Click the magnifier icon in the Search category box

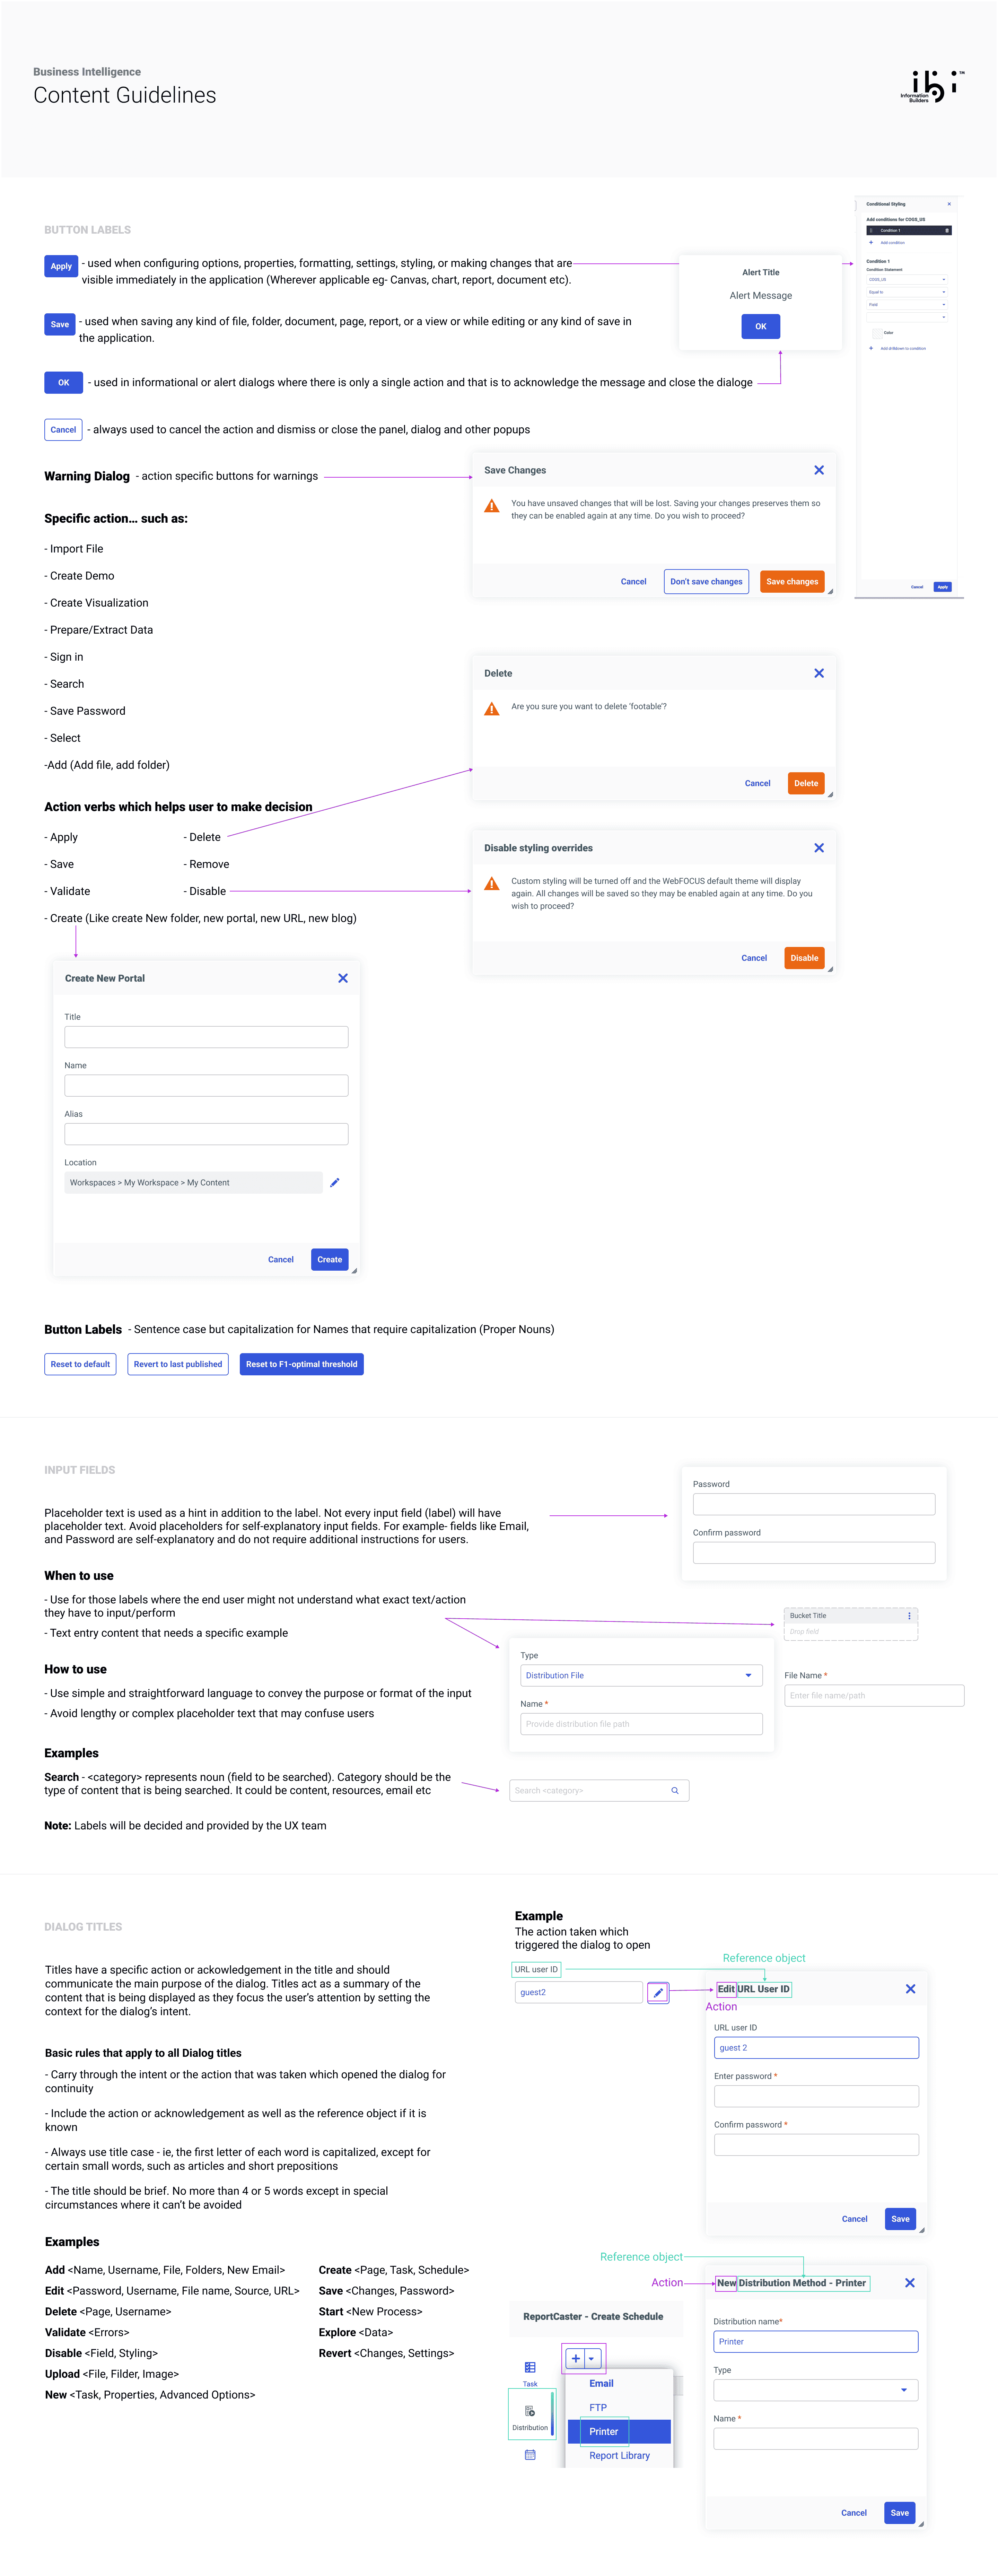[675, 1790]
